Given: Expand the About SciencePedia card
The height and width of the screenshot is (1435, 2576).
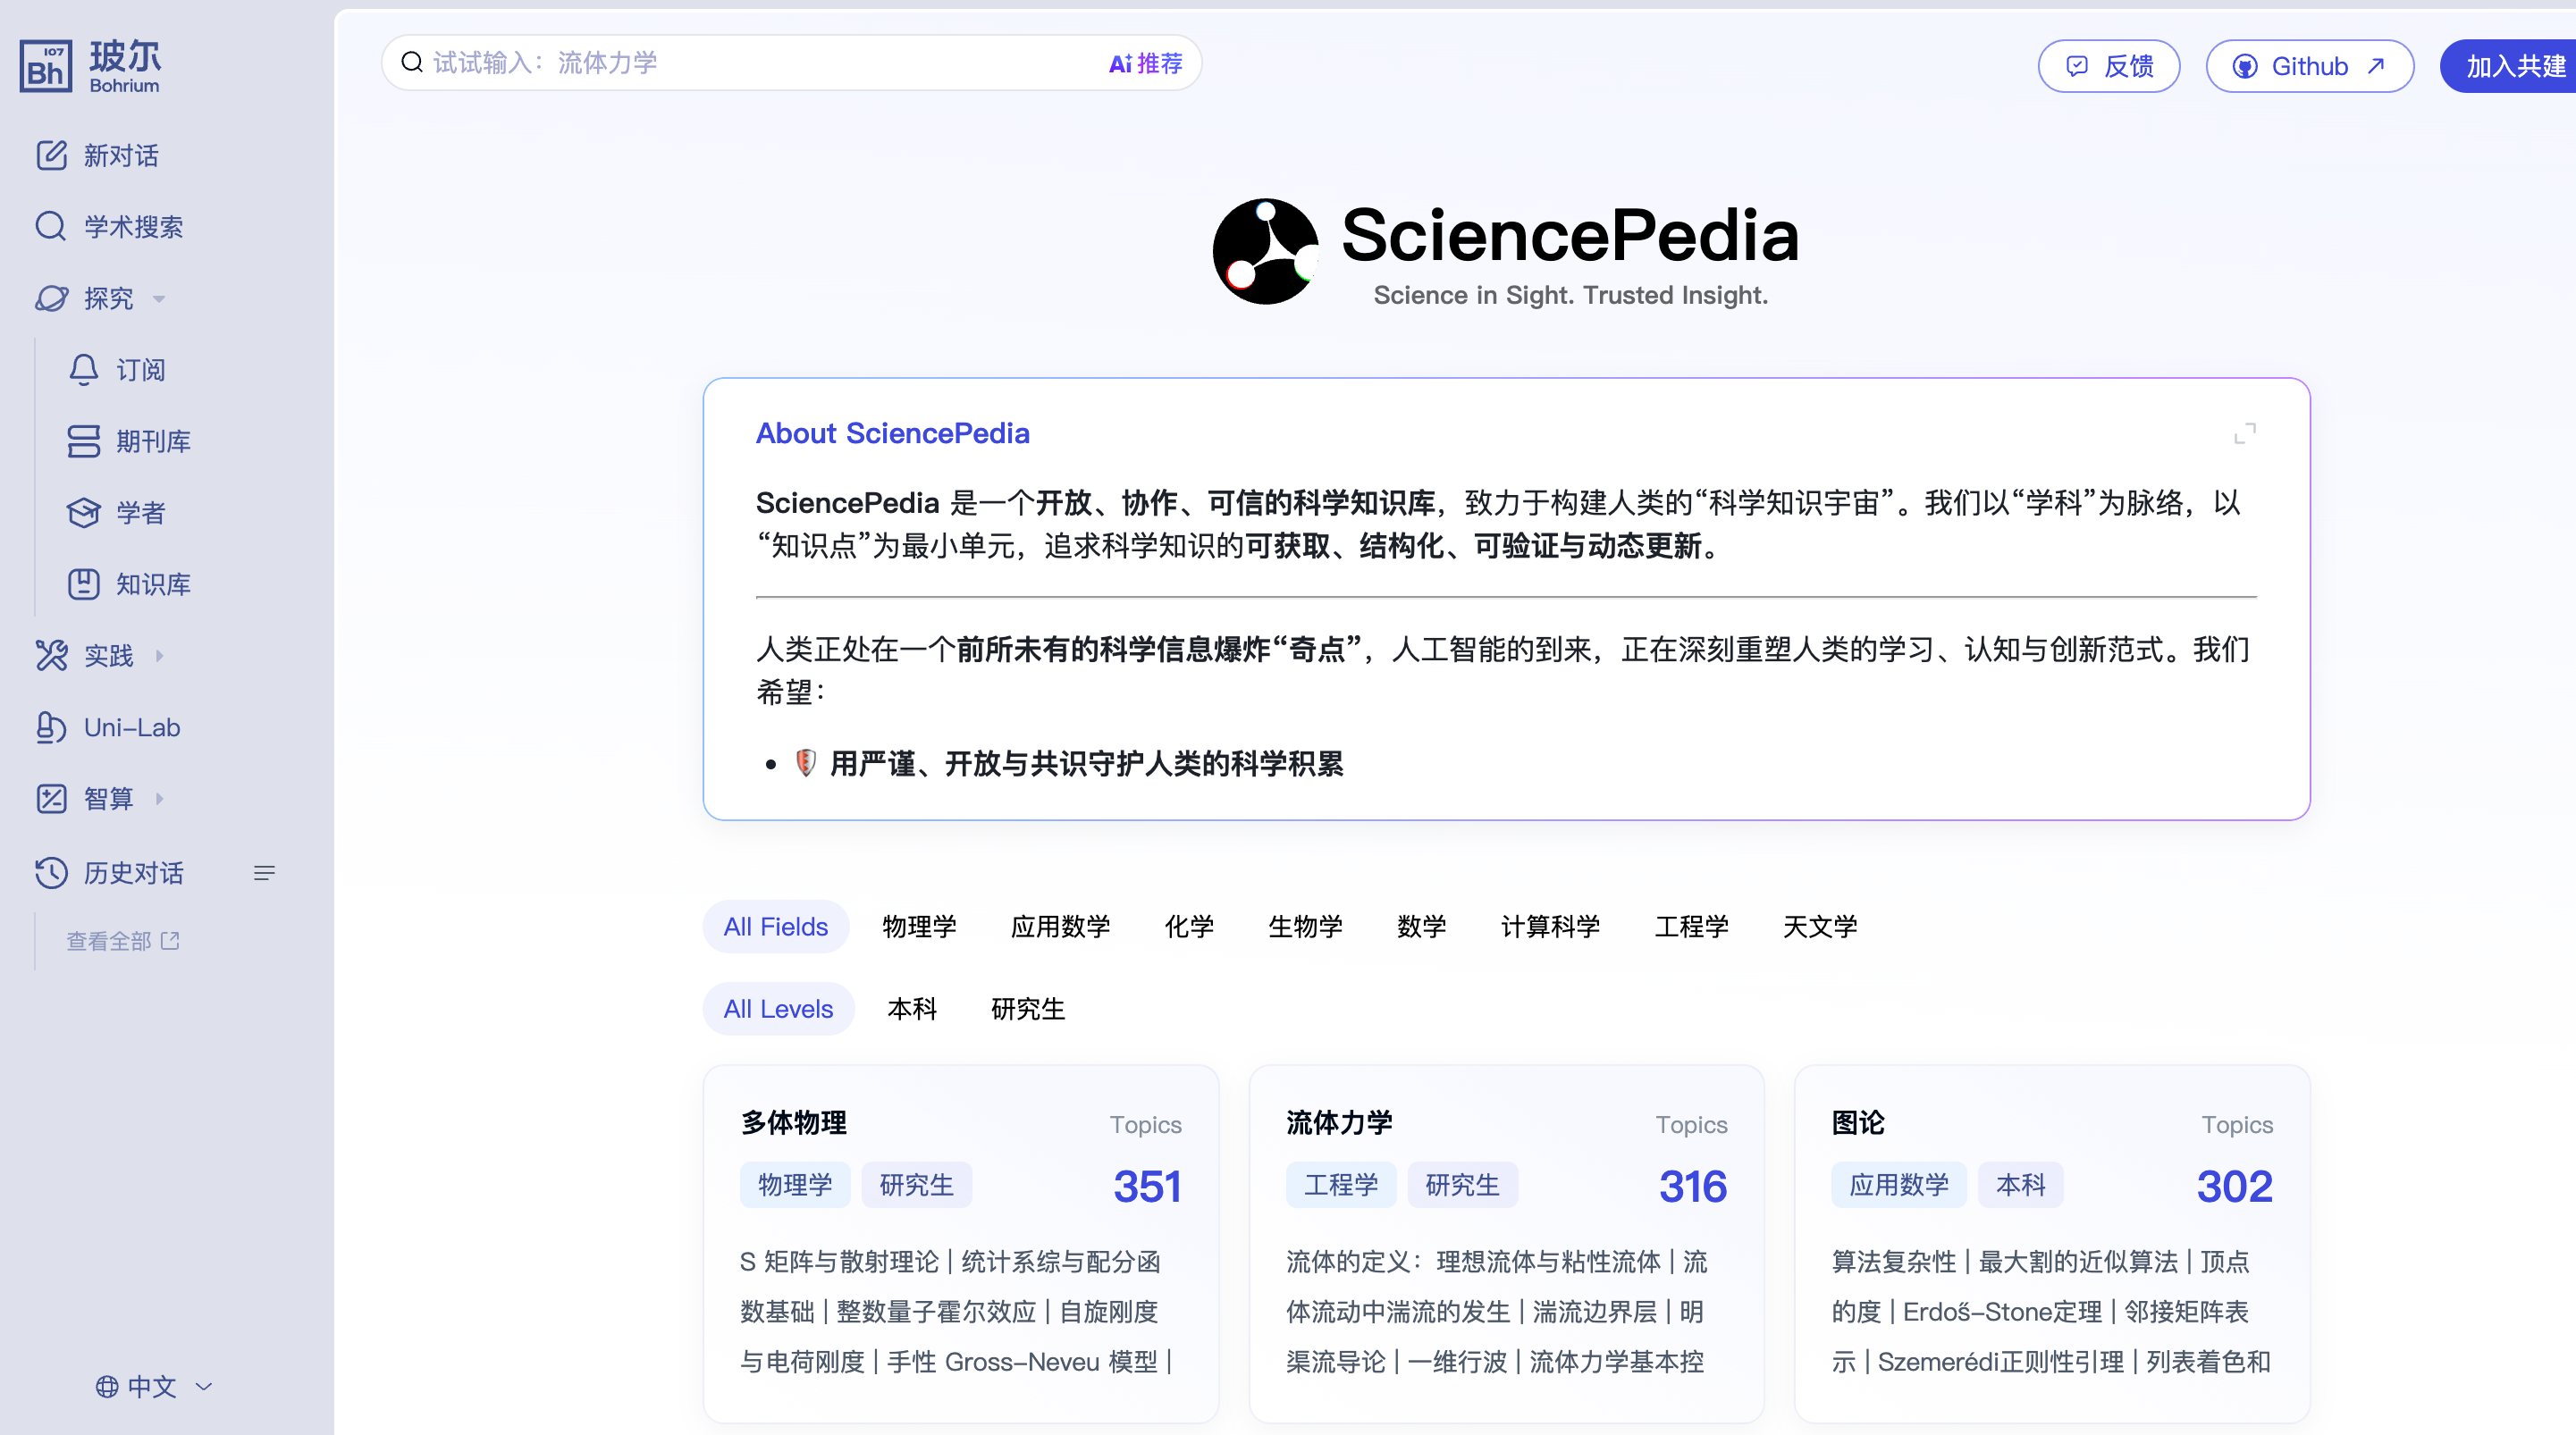Looking at the screenshot, I should click(2244, 433).
